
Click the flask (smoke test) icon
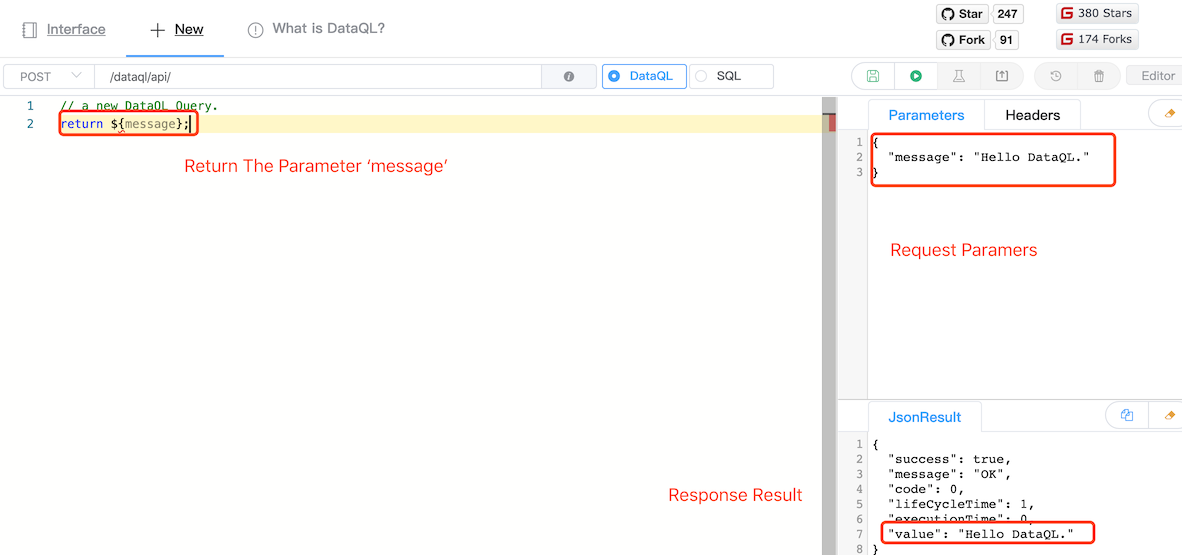pos(959,76)
